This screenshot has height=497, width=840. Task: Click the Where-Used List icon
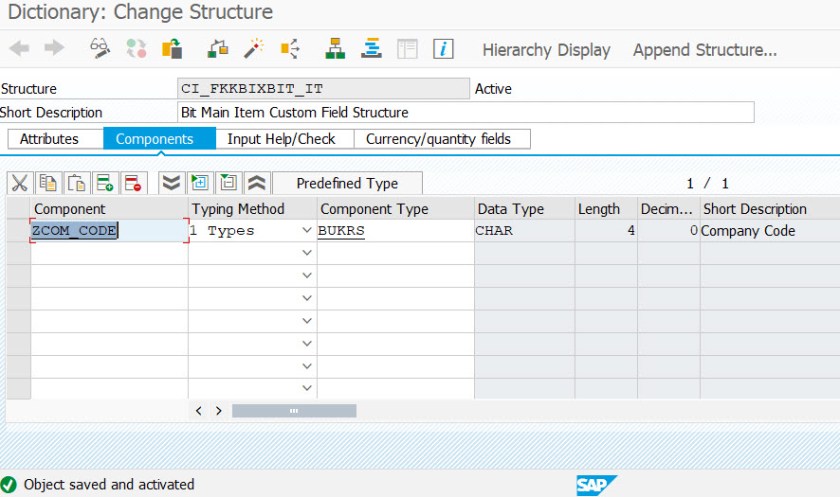(290, 49)
